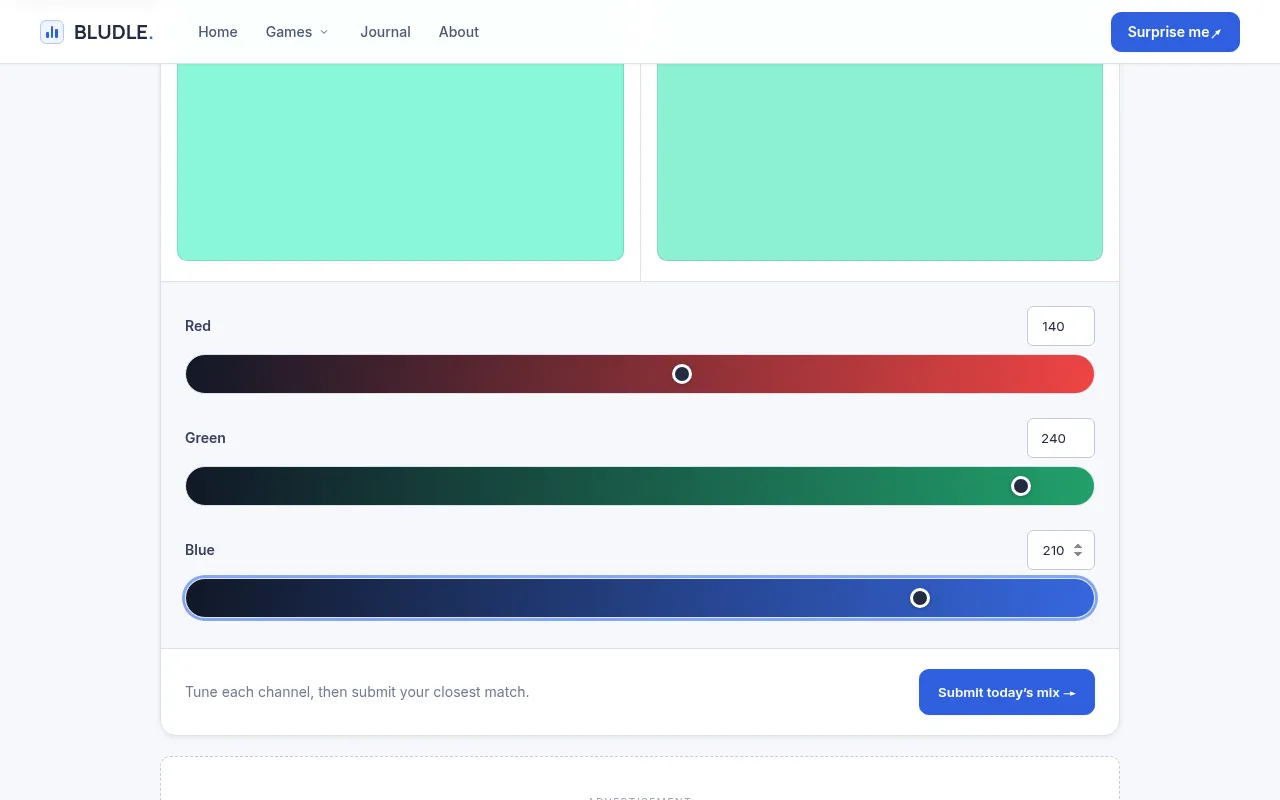Submit today's mix

coord(1007,692)
